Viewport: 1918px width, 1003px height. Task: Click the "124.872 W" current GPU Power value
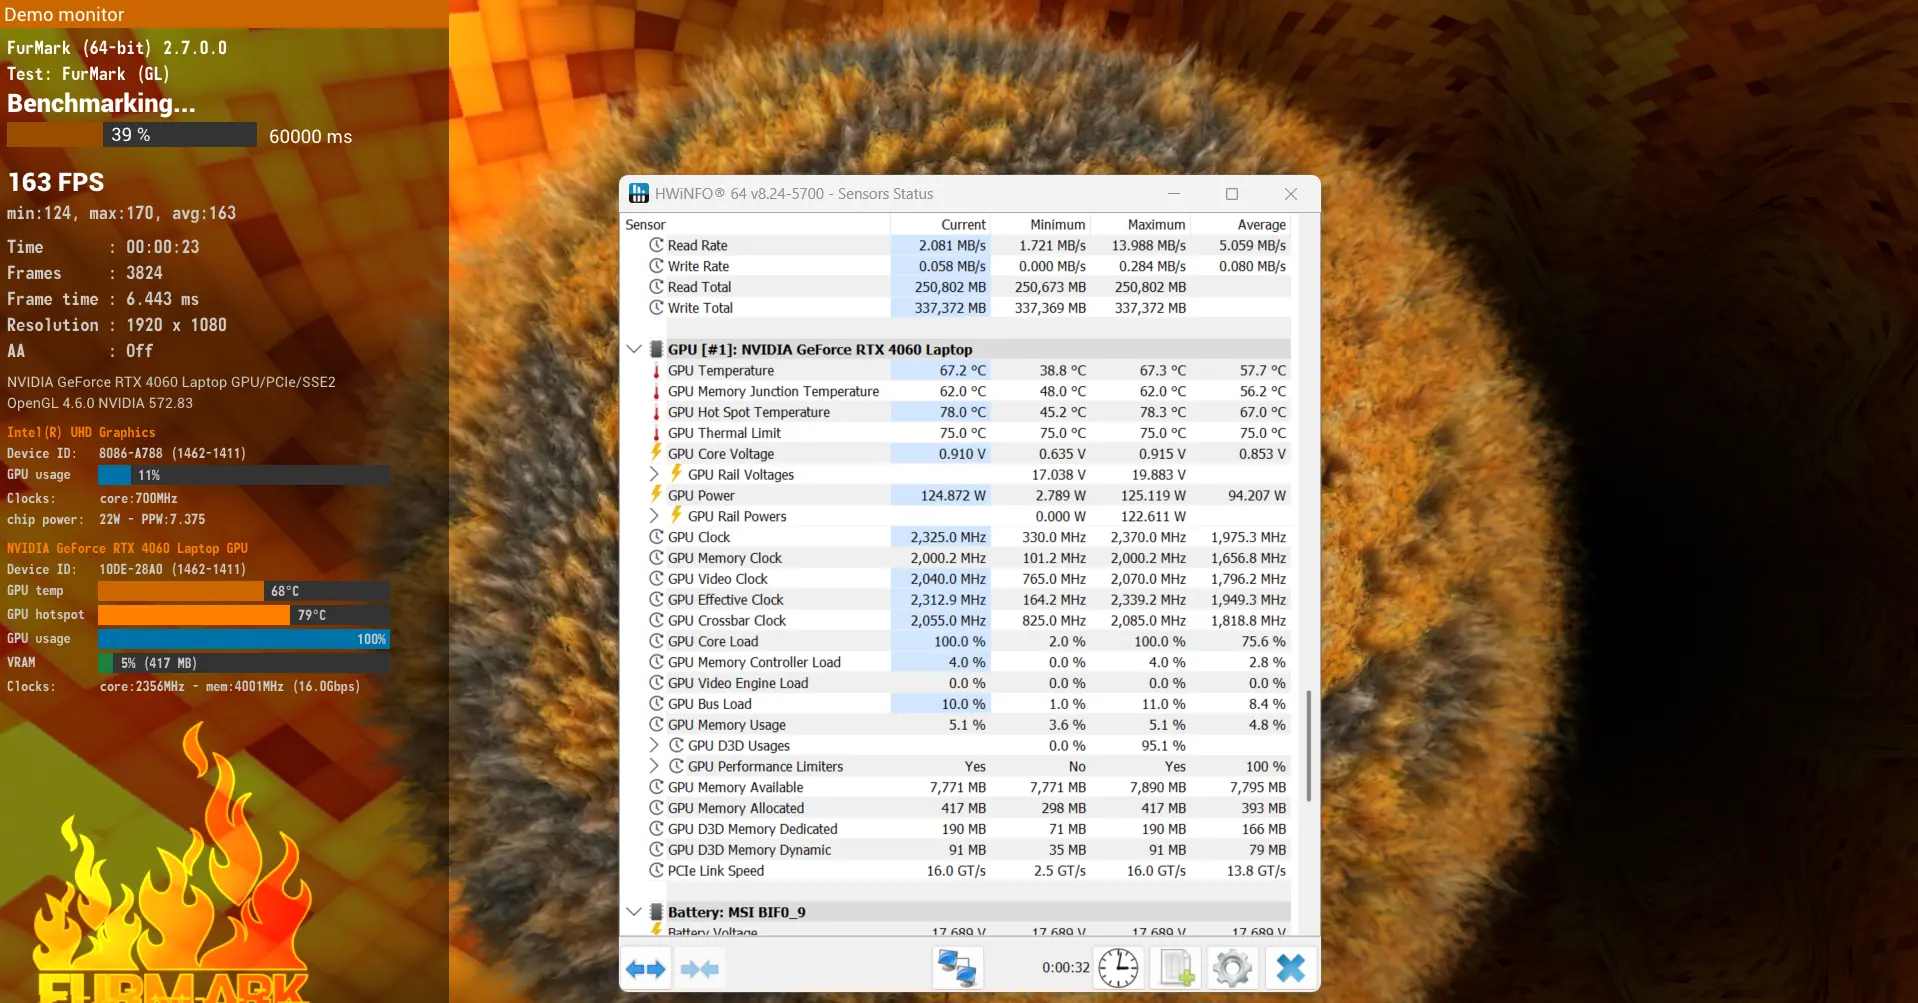tap(953, 495)
